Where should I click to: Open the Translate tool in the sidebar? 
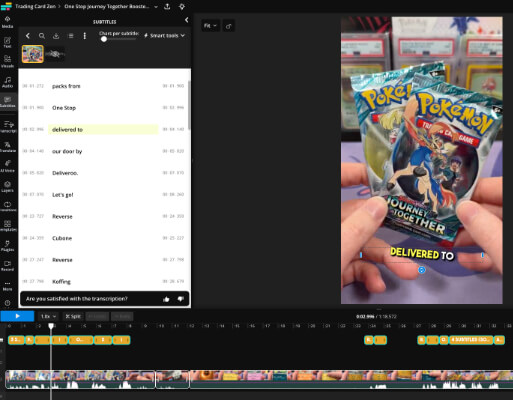click(x=7, y=147)
